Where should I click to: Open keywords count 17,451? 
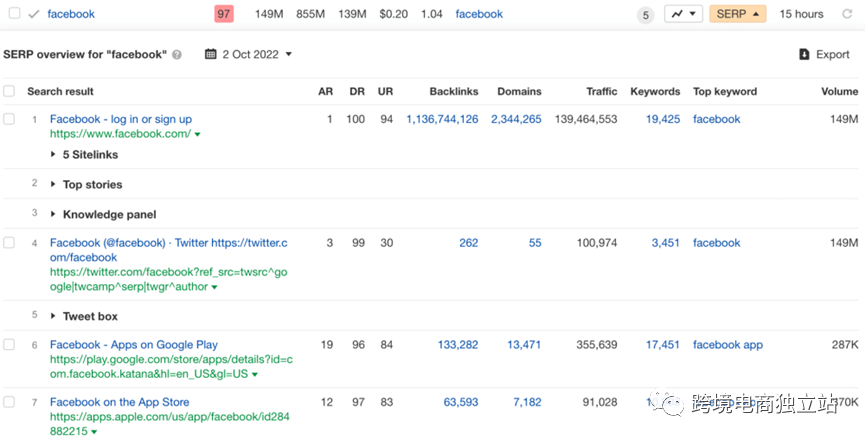663,344
